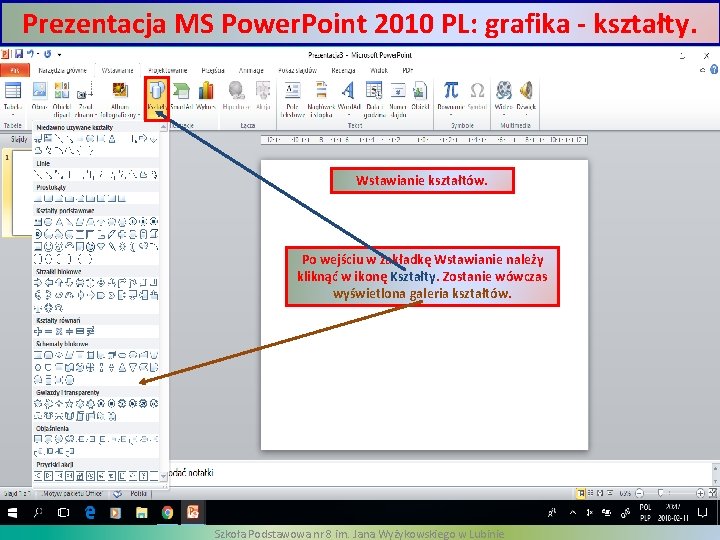The image size is (720, 540).
Task: Click the notes field below the slide
Action: tap(439, 472)
